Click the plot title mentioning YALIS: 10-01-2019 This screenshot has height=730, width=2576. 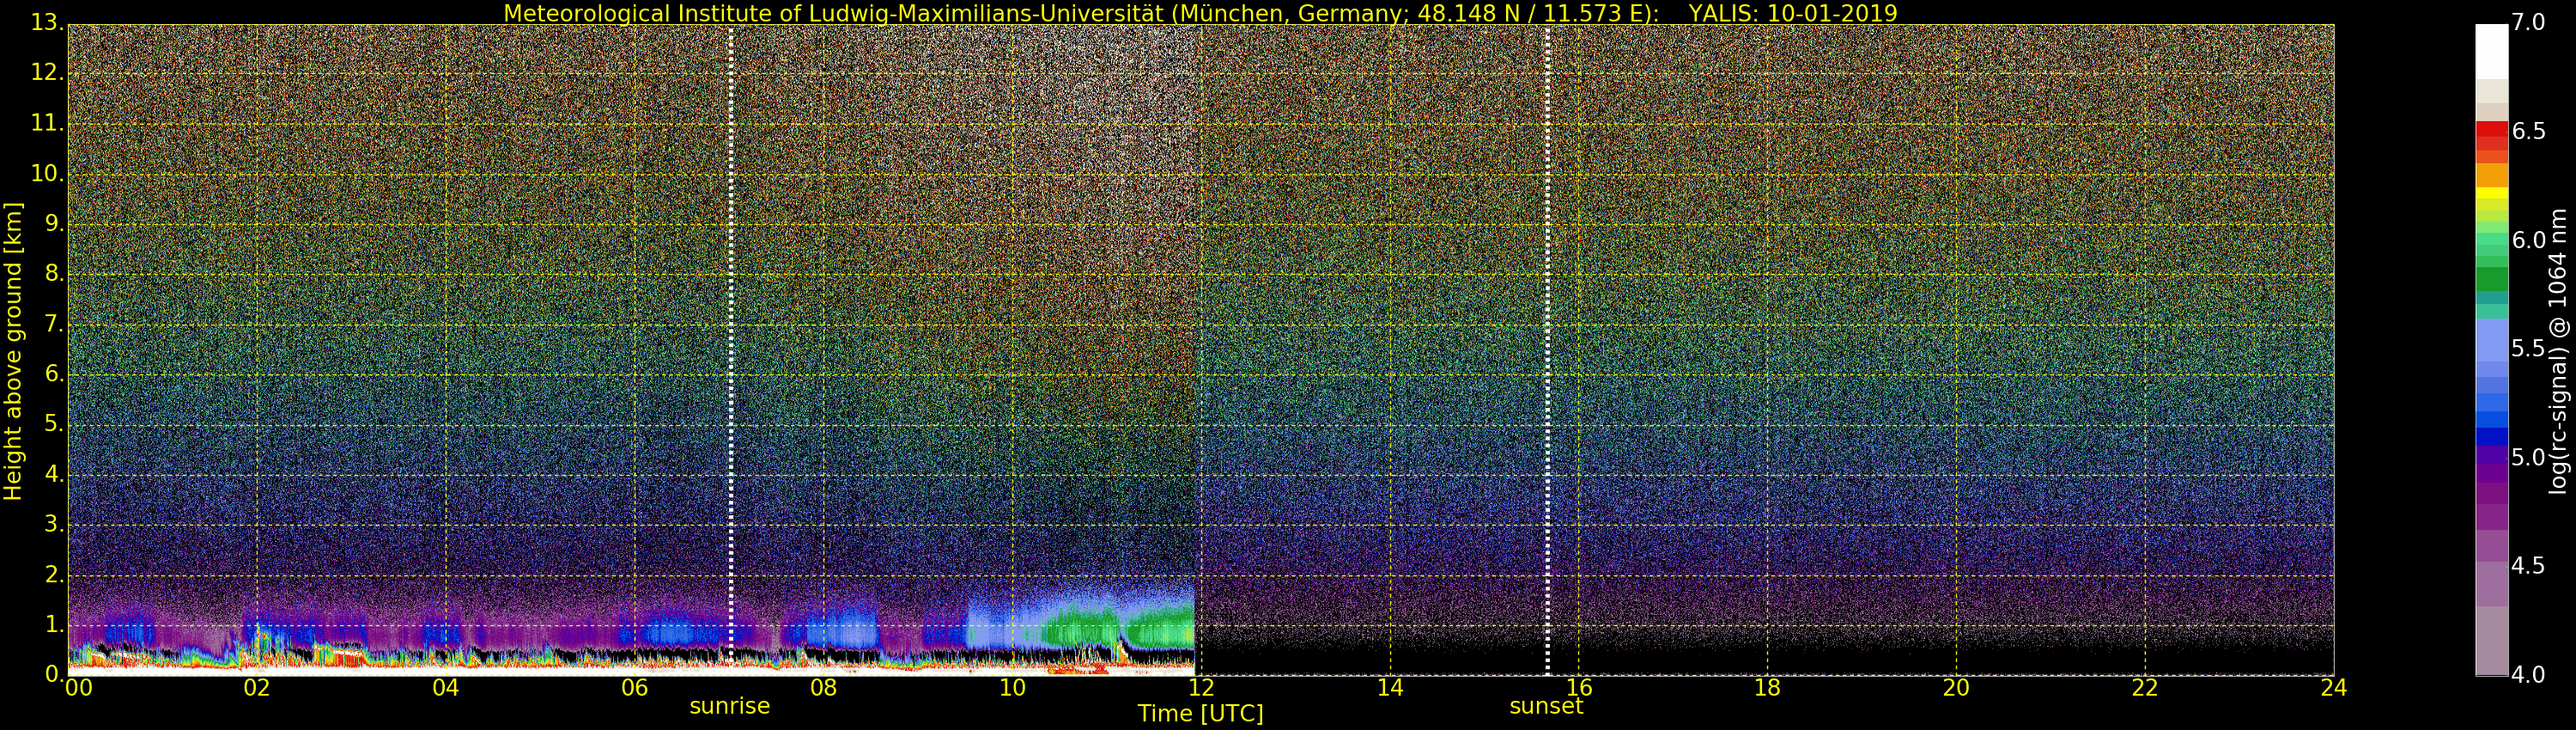(x=1200, y=13)
